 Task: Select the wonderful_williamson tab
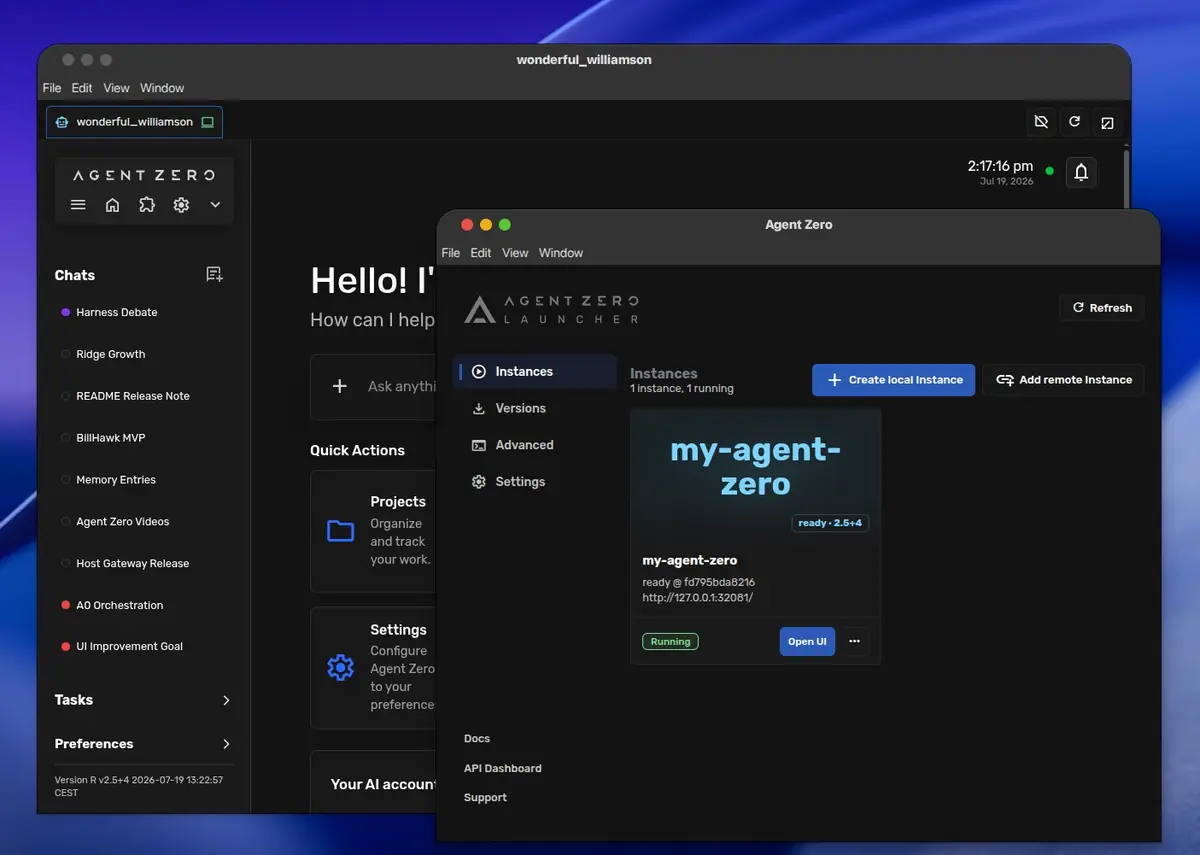click(x=134, y=122)
